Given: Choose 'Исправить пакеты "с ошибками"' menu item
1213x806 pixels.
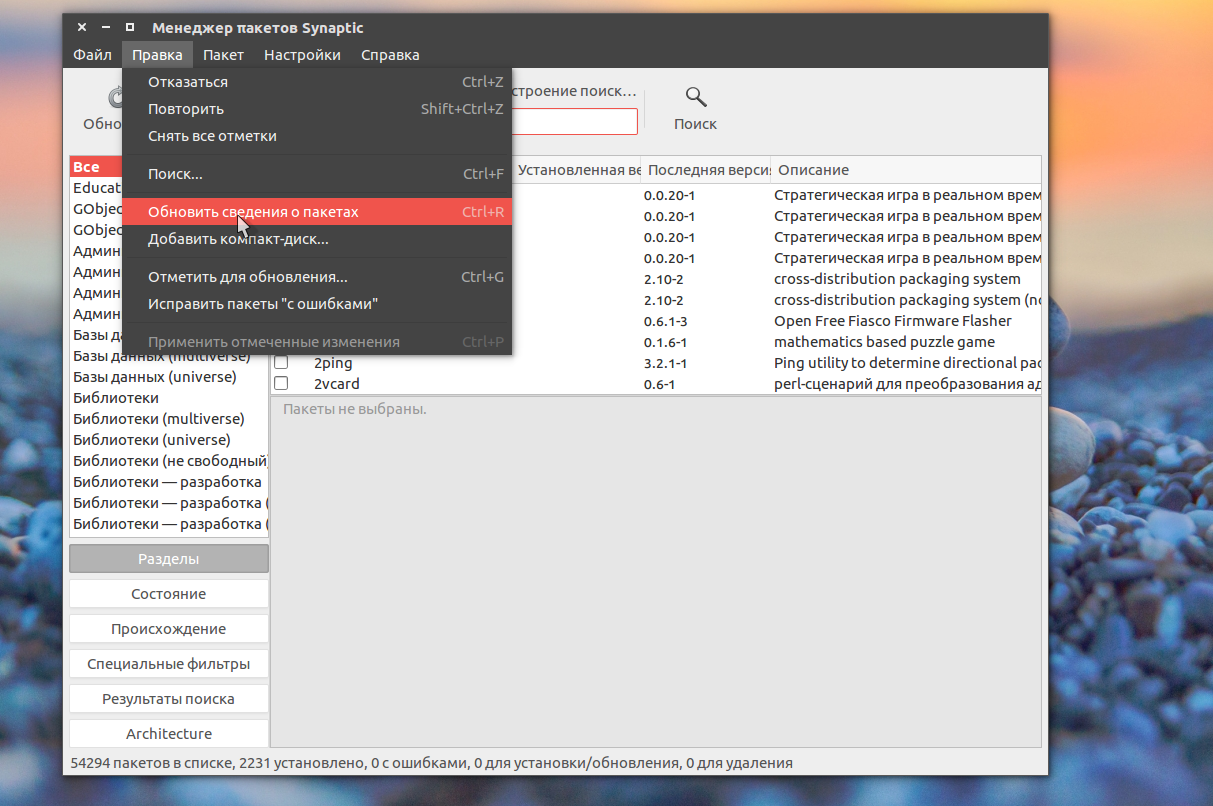Looking at the screenshot, I should pyautogui.click(x=263, y=304).
